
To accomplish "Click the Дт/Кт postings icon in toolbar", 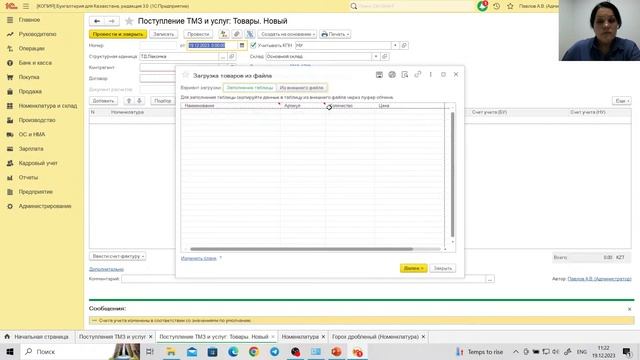I will pyautogui.click(x=223, y=34).
